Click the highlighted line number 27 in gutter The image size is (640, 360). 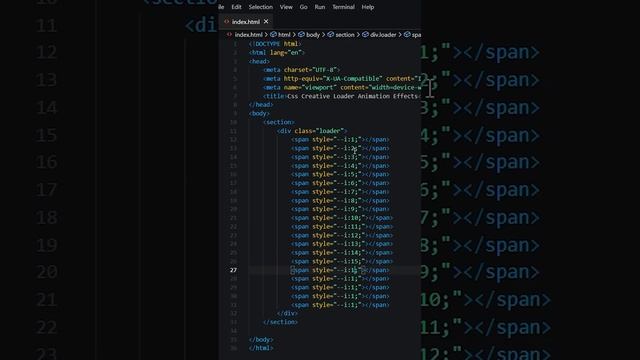233,270
